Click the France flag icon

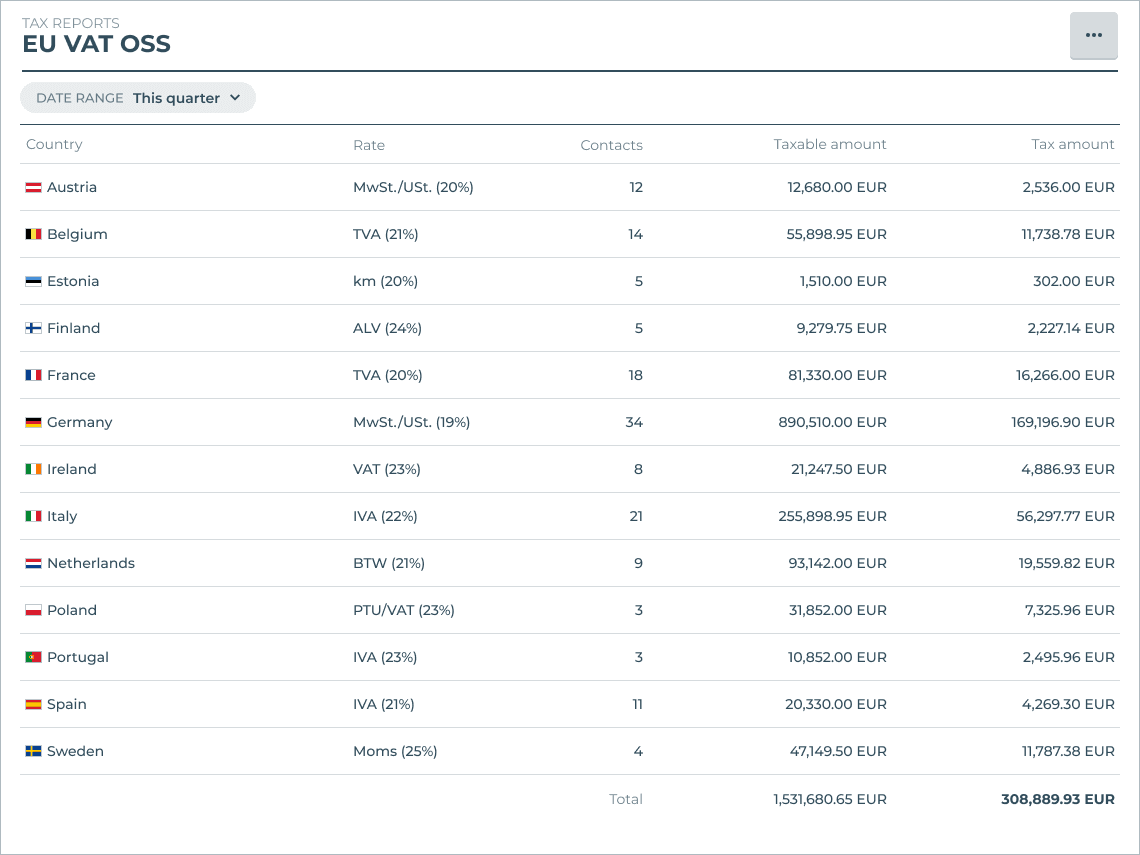33,375
